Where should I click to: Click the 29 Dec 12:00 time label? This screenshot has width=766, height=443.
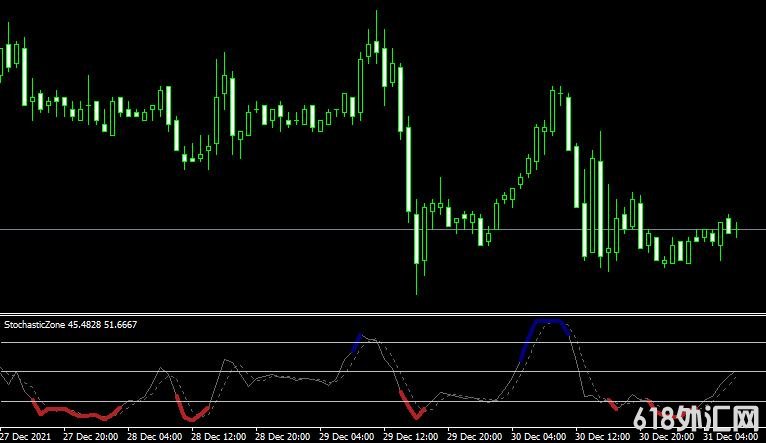(x=410, y=436)
